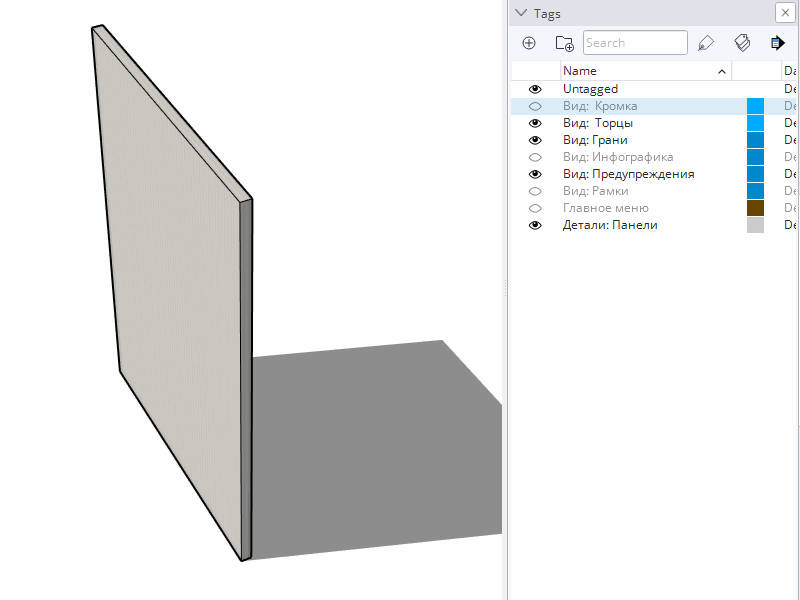Show the Вид: Кромка tag
The image size is (800, 600).
point(535,106)
